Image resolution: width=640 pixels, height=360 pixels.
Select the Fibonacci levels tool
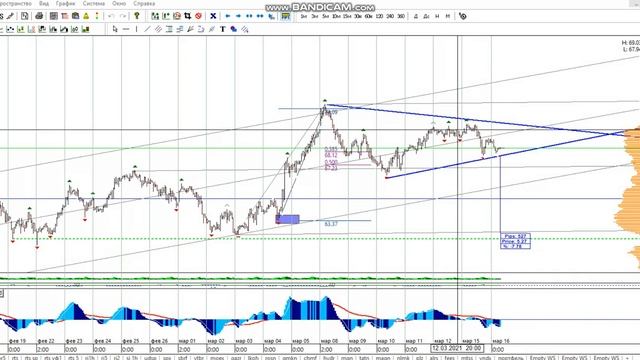point(169,29)
